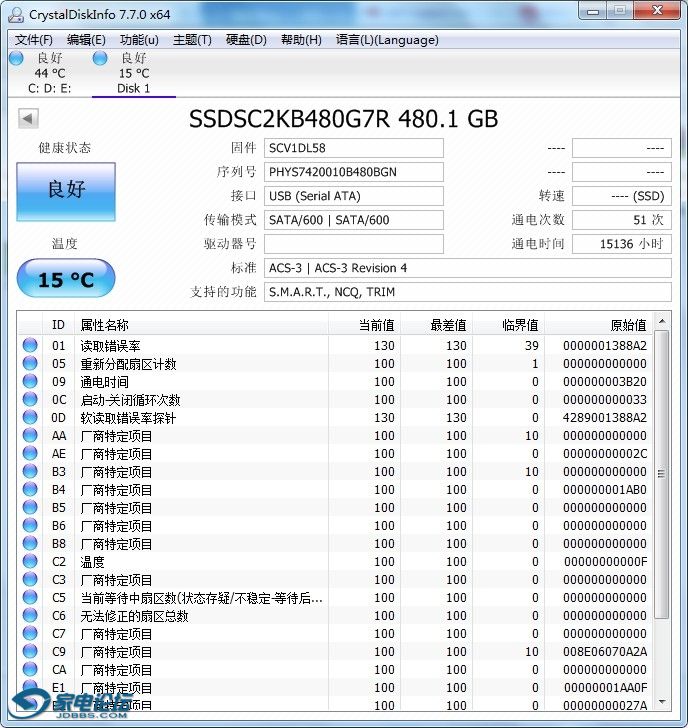
Task: Click the firmware field SCV1DL58
Action: tap(354, 148)
